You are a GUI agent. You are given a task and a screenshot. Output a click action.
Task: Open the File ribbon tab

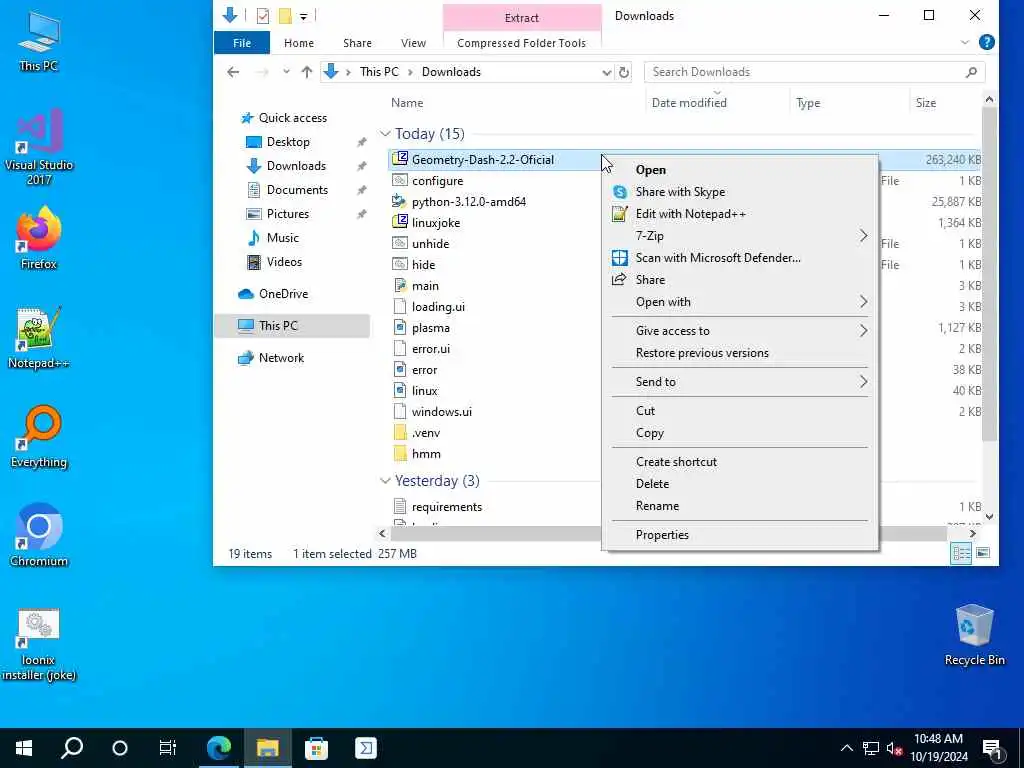click(242, 43)
